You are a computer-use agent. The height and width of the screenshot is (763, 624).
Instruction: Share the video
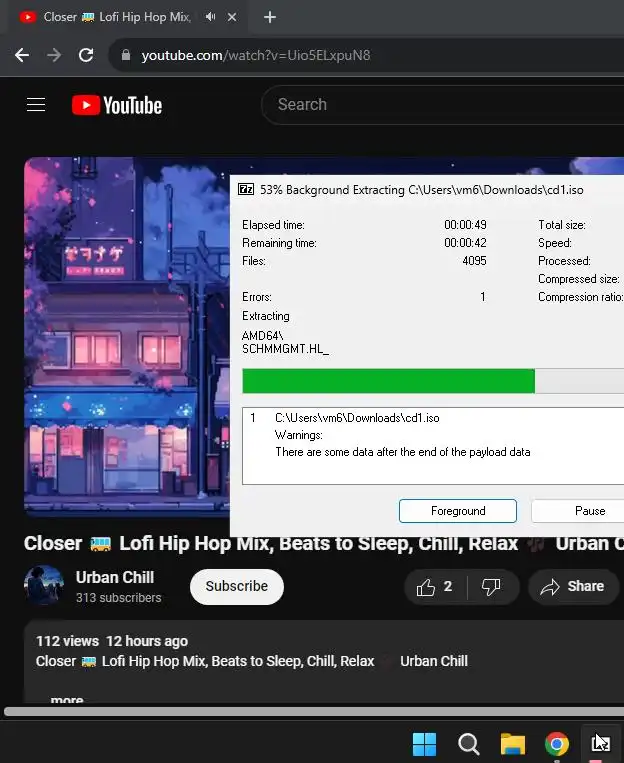572,587
